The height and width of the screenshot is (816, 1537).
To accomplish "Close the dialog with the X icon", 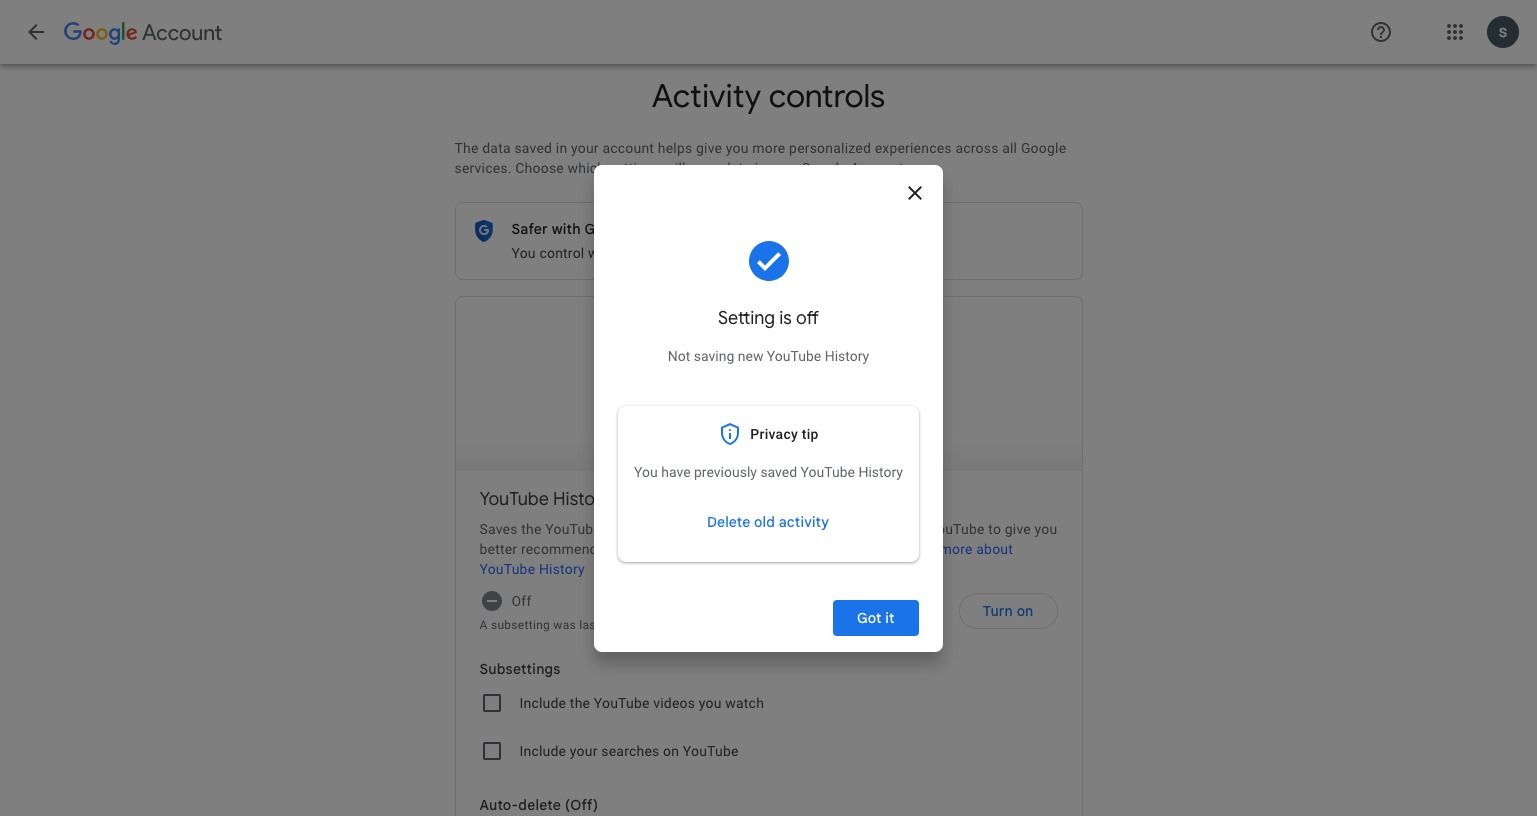I will [x=914, y=193].
